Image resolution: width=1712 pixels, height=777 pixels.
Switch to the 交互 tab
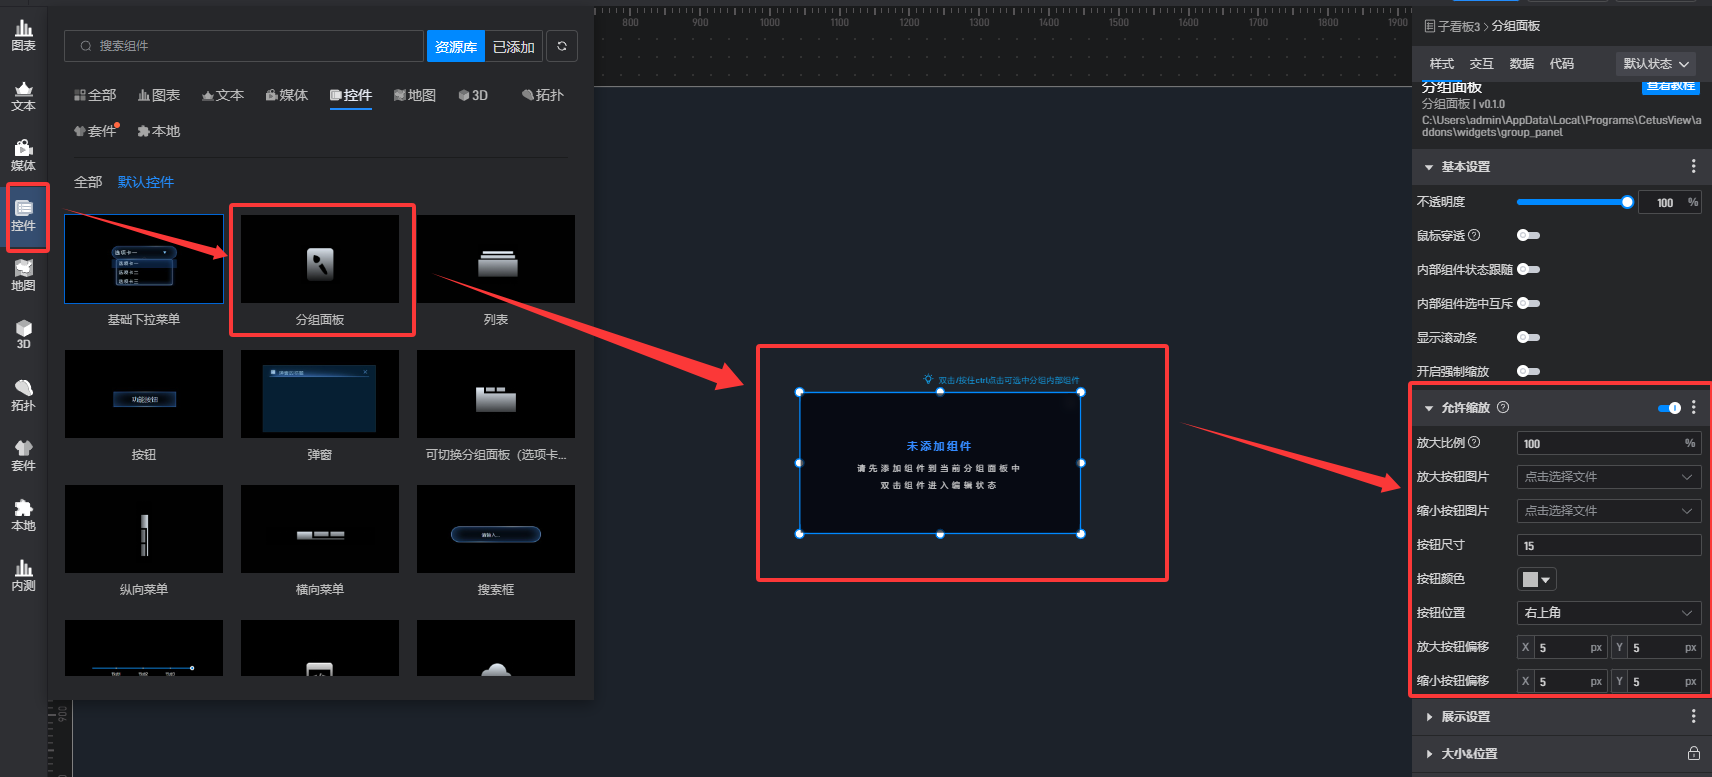1481,64
